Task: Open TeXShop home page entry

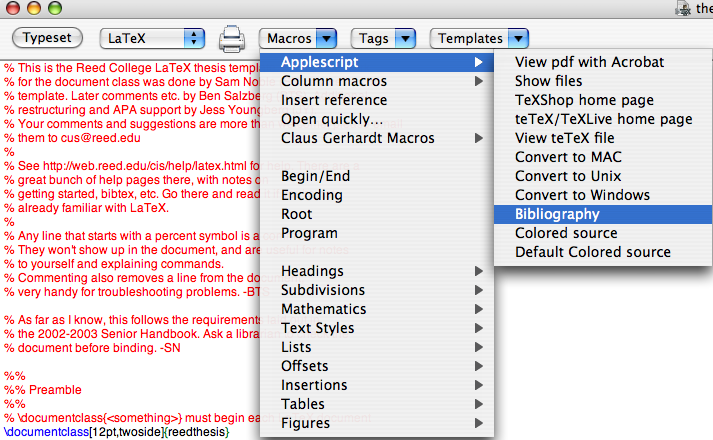Action: coord(584,100)
